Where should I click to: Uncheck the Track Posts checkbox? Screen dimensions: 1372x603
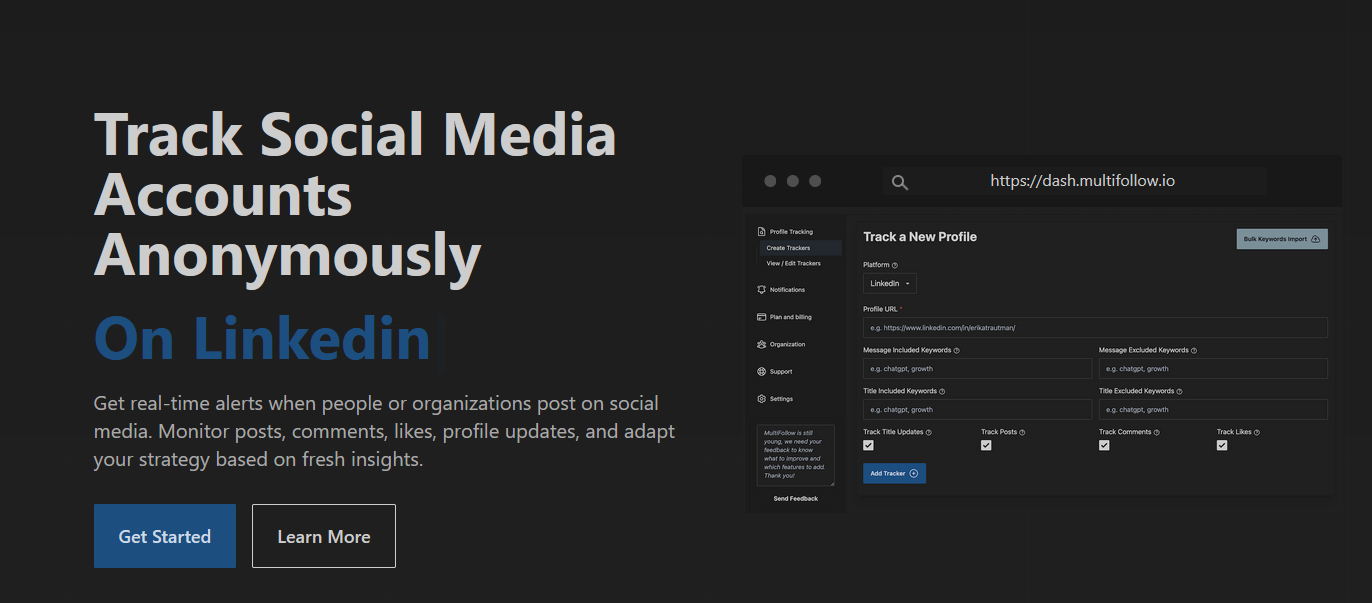pyautogui.click(x=986, y=445)
